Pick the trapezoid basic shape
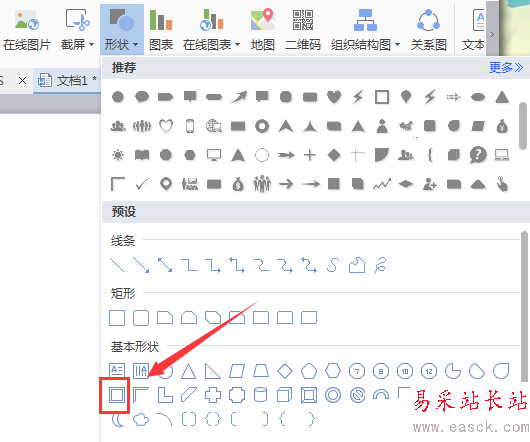 click(261, 371)
